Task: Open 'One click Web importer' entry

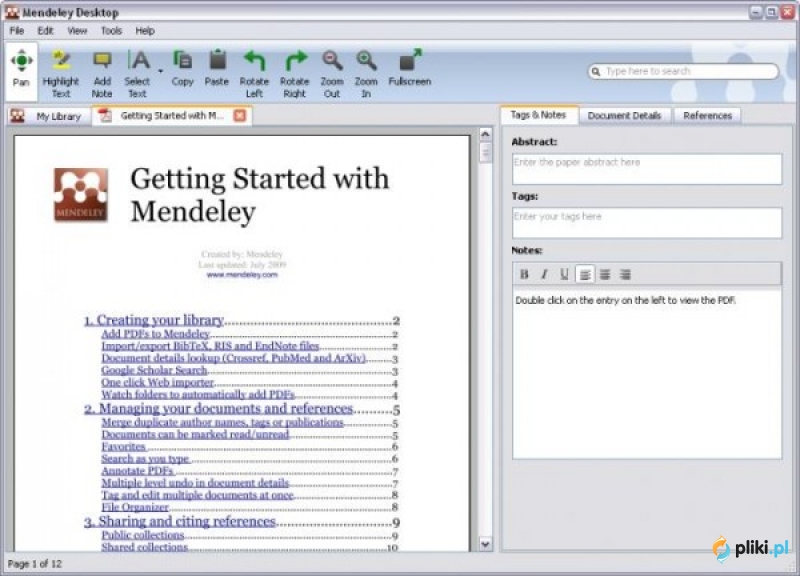Action: tap(158, 383)
